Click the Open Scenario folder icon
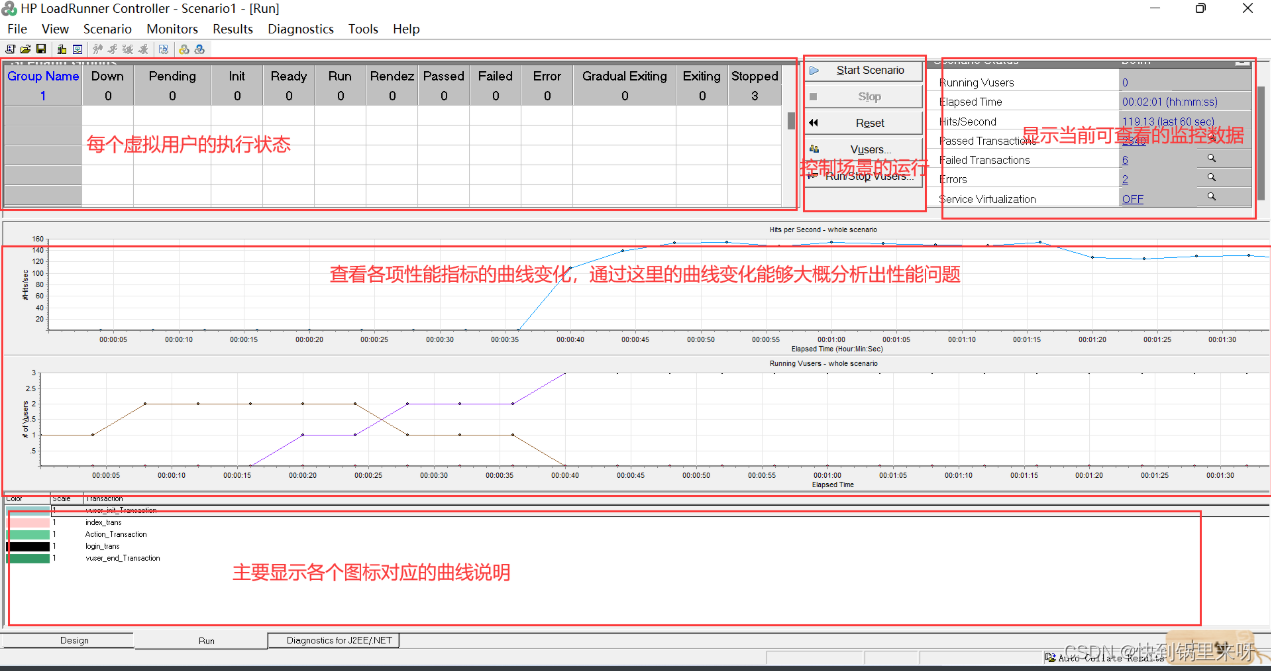 [x=25, y=49]
